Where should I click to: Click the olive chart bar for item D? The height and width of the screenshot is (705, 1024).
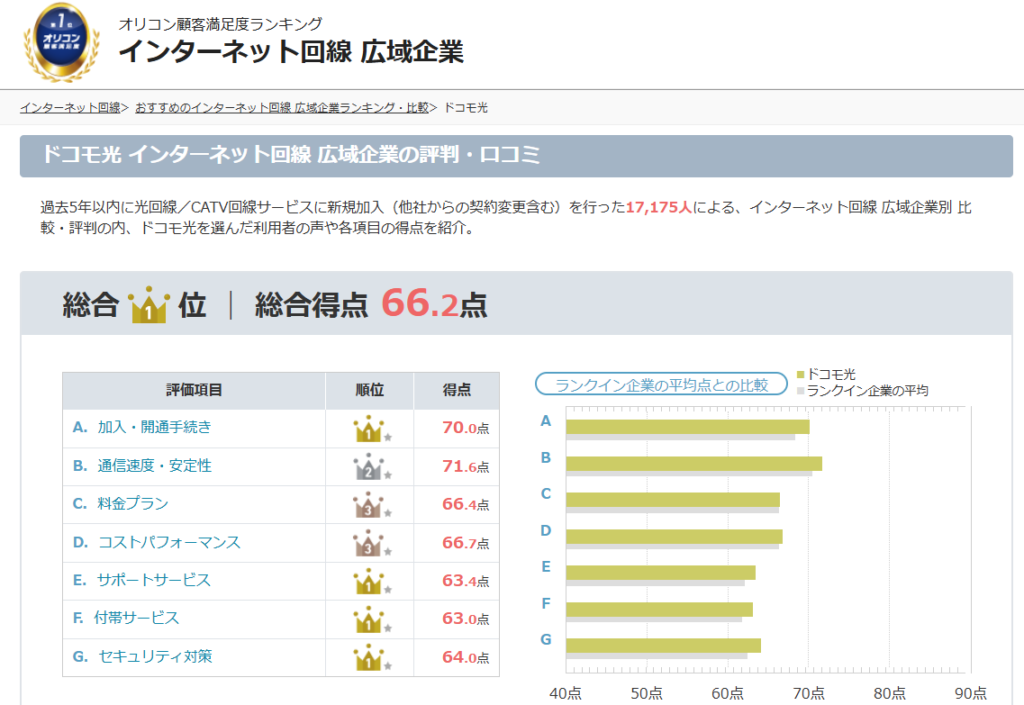click(674, 537)
